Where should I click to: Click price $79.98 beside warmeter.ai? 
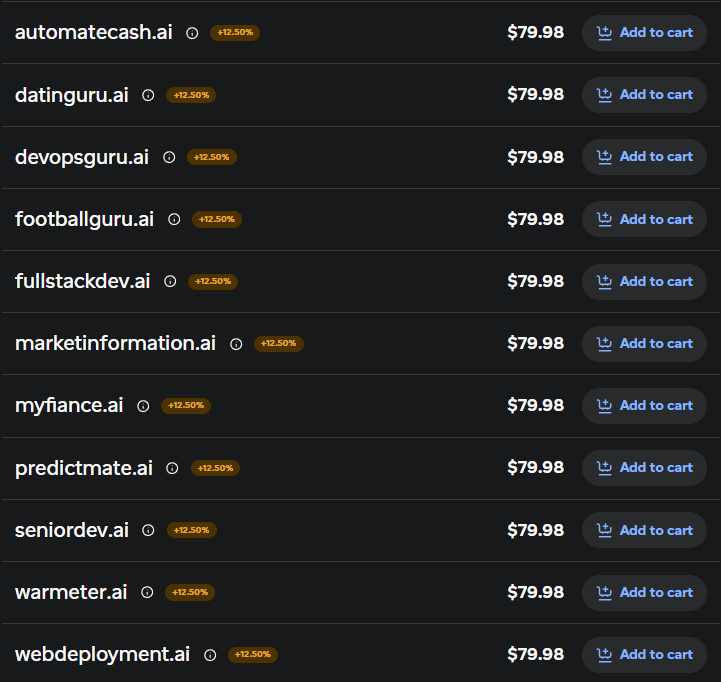click(536, 592)
